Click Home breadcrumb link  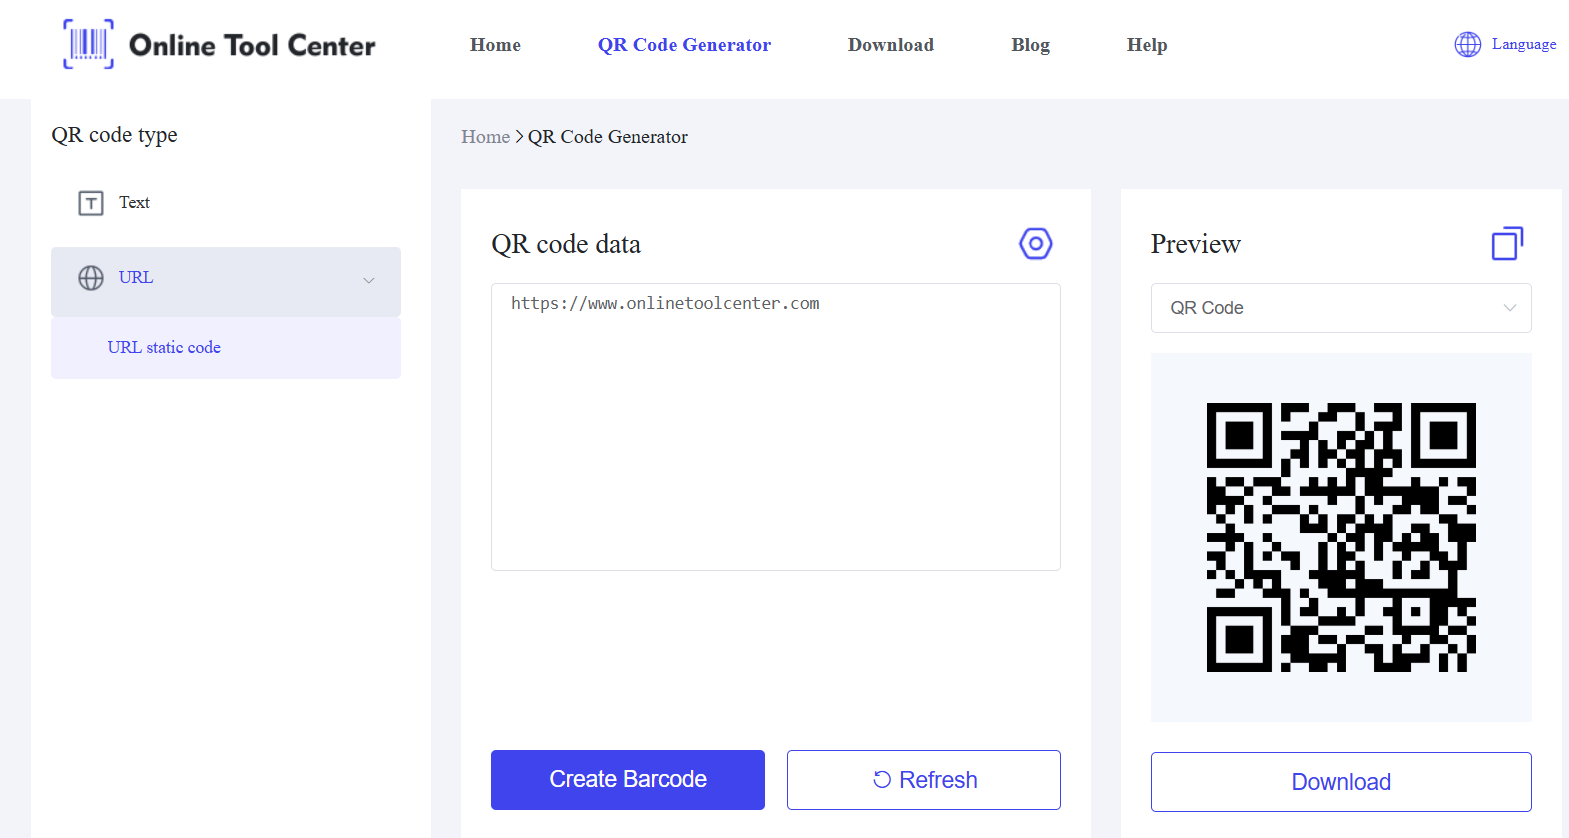point(485,137)
